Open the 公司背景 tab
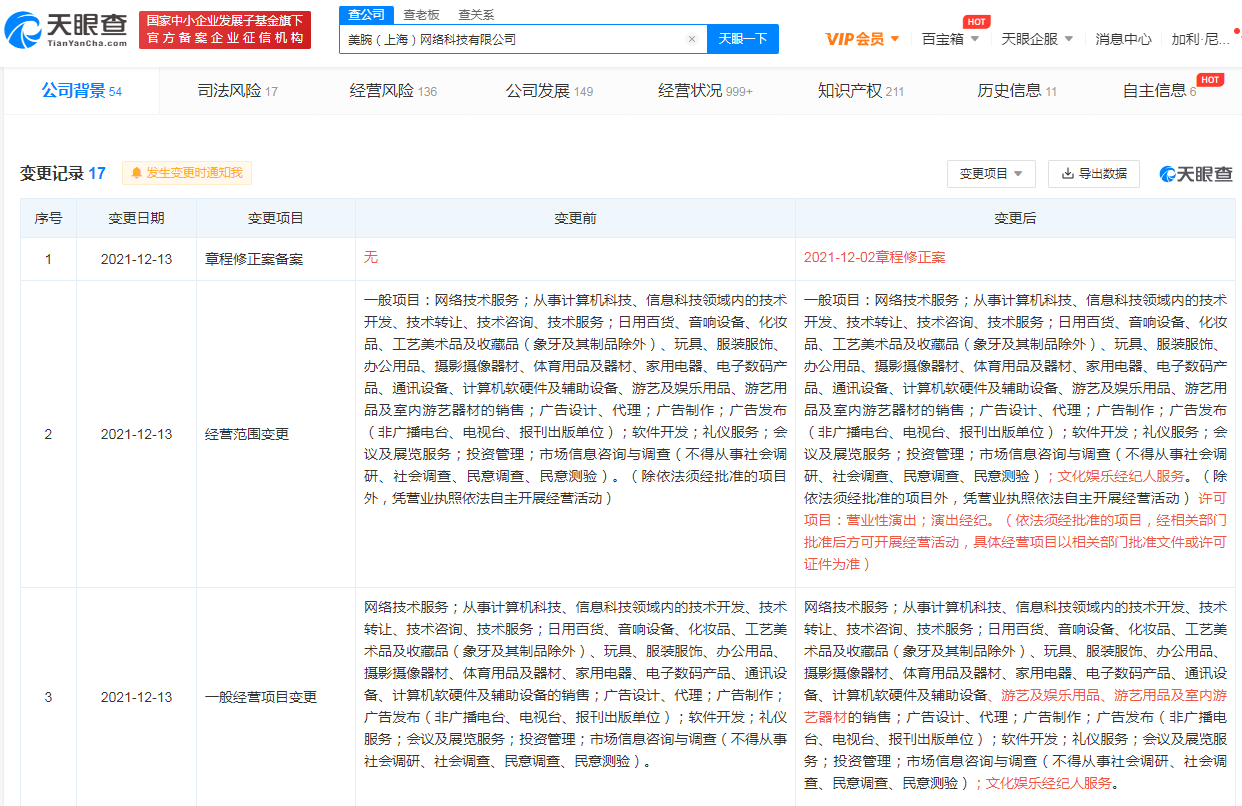Screen dimensions: 1242x806 pyautogui.click(x=81, y=91)
